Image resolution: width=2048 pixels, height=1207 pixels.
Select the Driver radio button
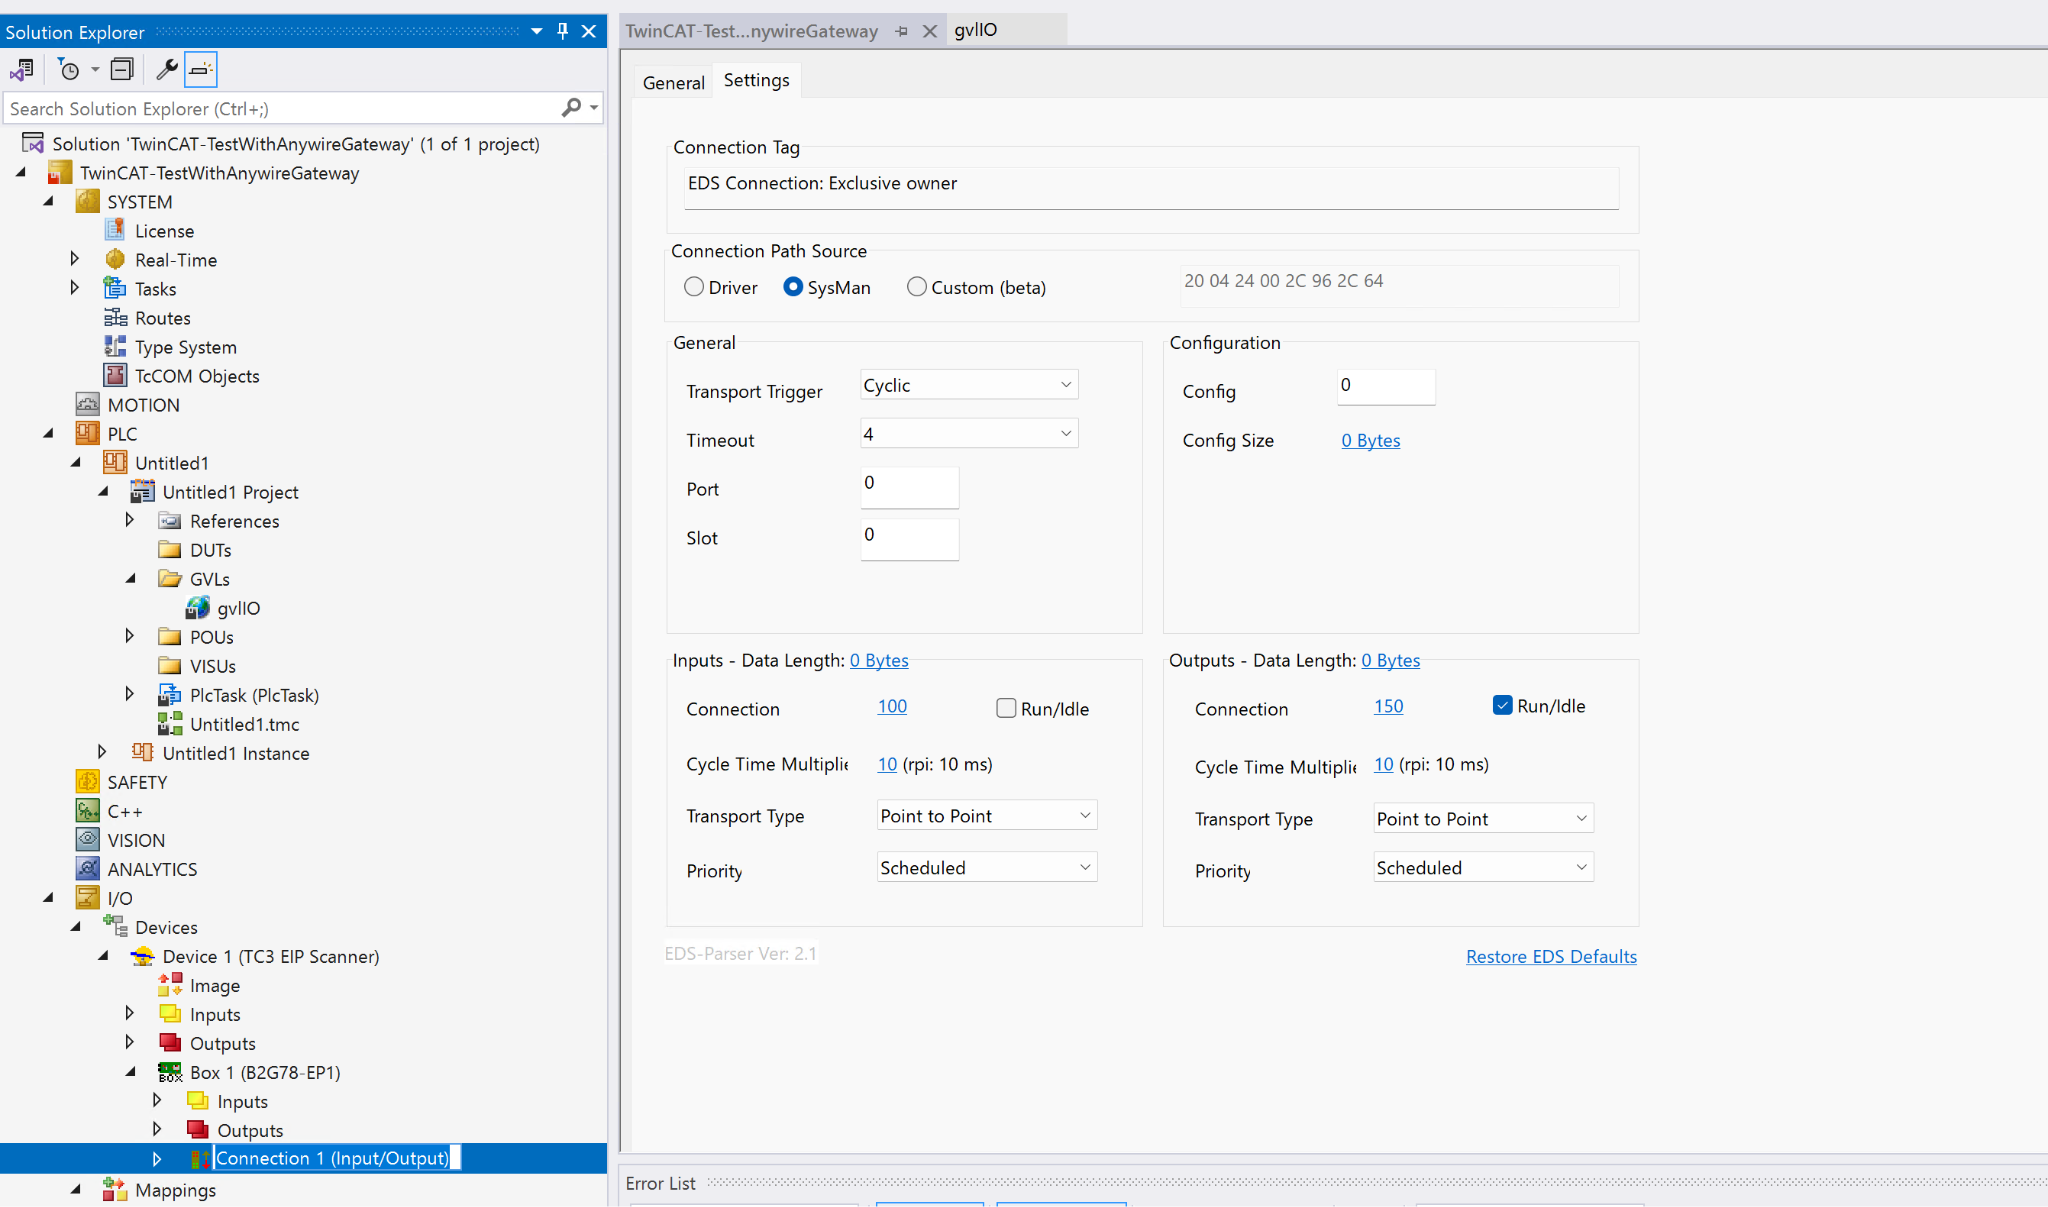click(694, 287)
